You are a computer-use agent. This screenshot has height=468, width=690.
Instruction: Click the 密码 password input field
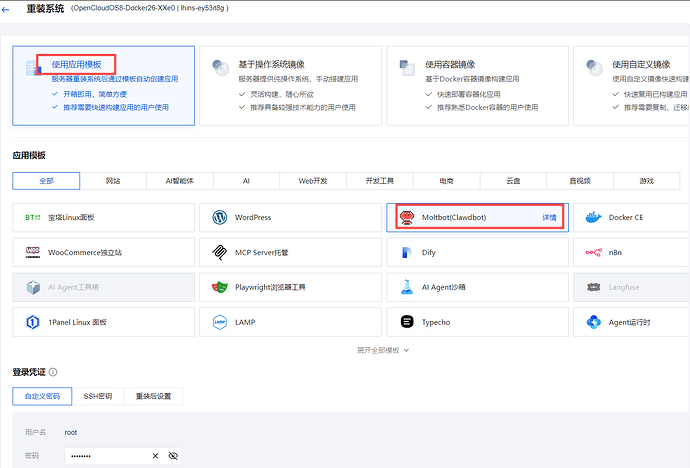pyautogui.click(x=123, y=456)
